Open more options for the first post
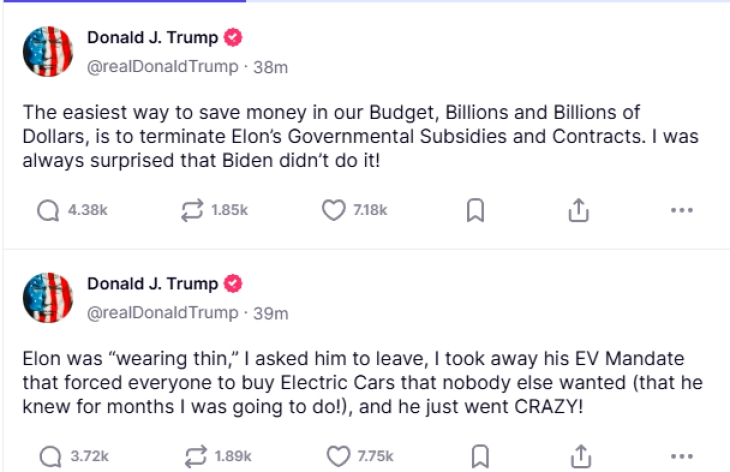The image size is (730, 472). point(682,211)
